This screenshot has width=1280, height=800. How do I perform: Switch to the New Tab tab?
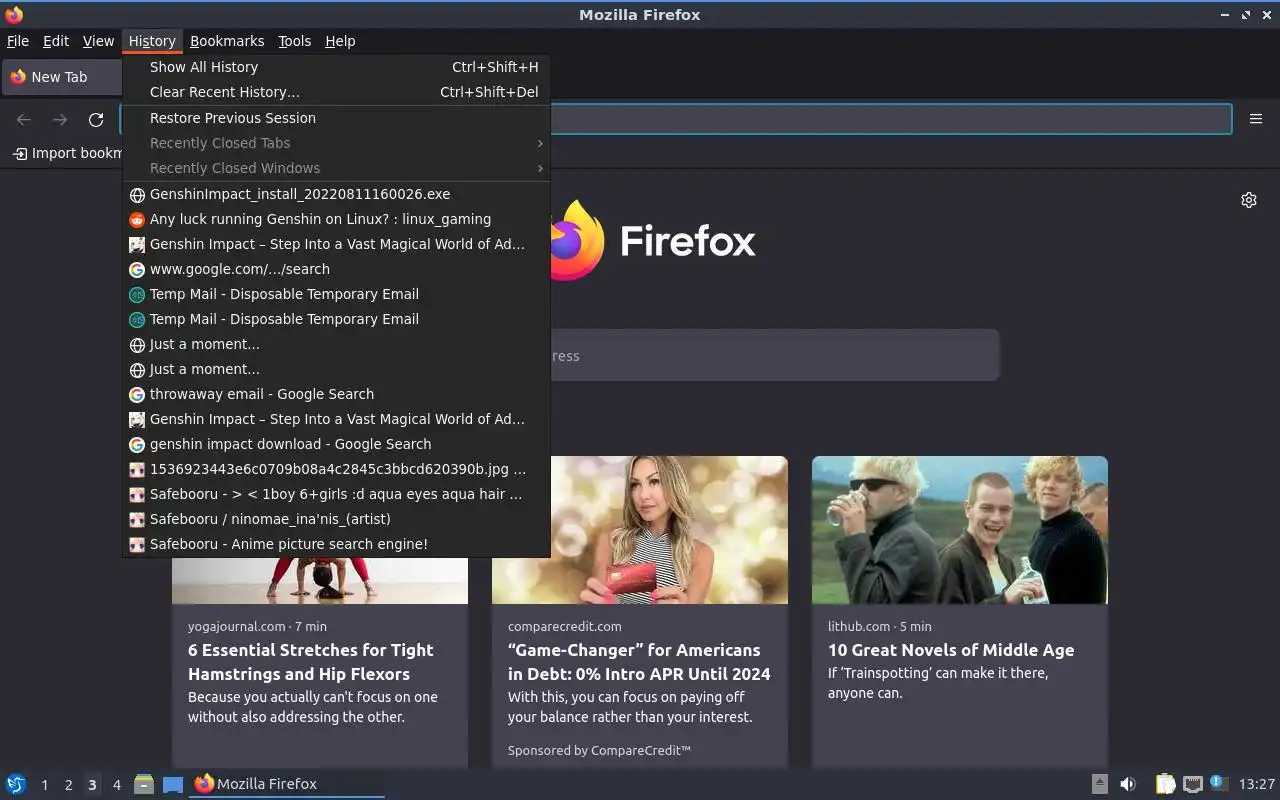(x=62, y=77)
